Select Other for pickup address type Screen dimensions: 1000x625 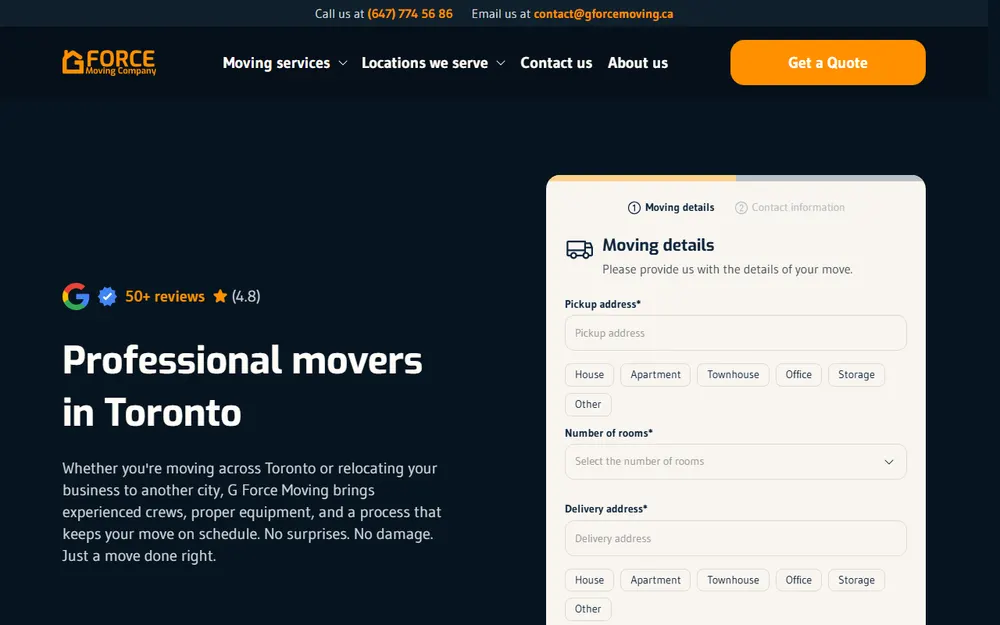click(x=588, y=404)
